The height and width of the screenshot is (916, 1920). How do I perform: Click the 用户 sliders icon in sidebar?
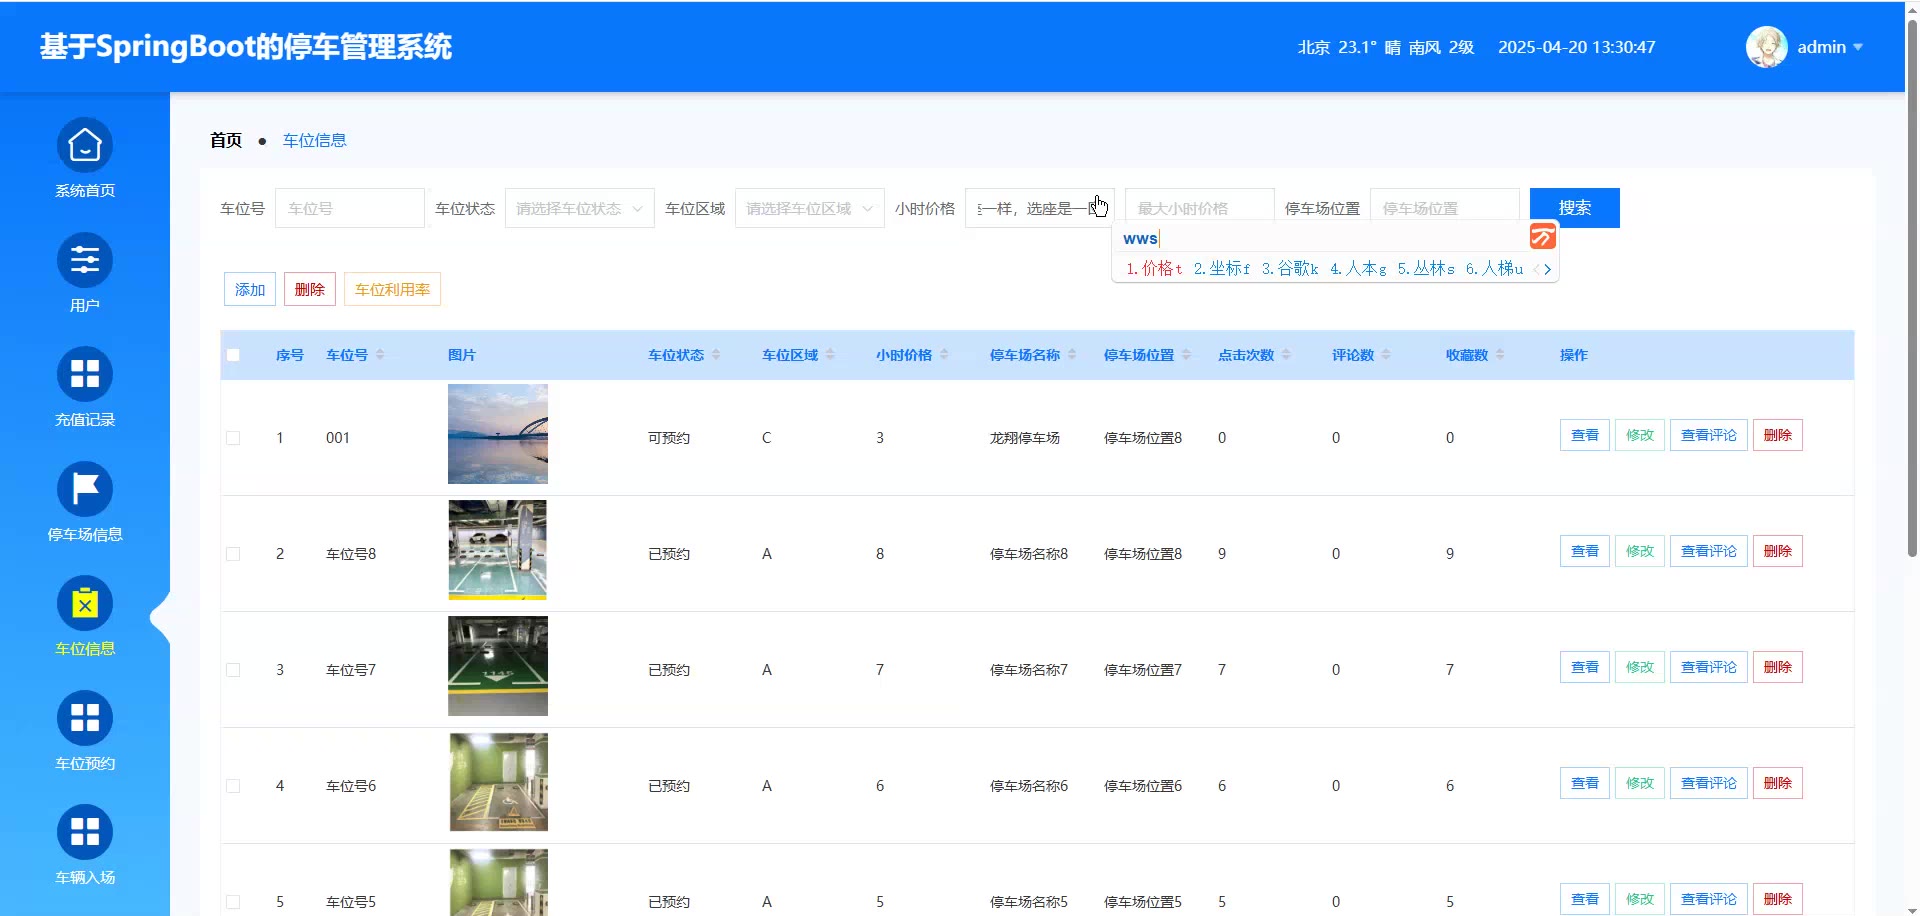pos(85,261)
